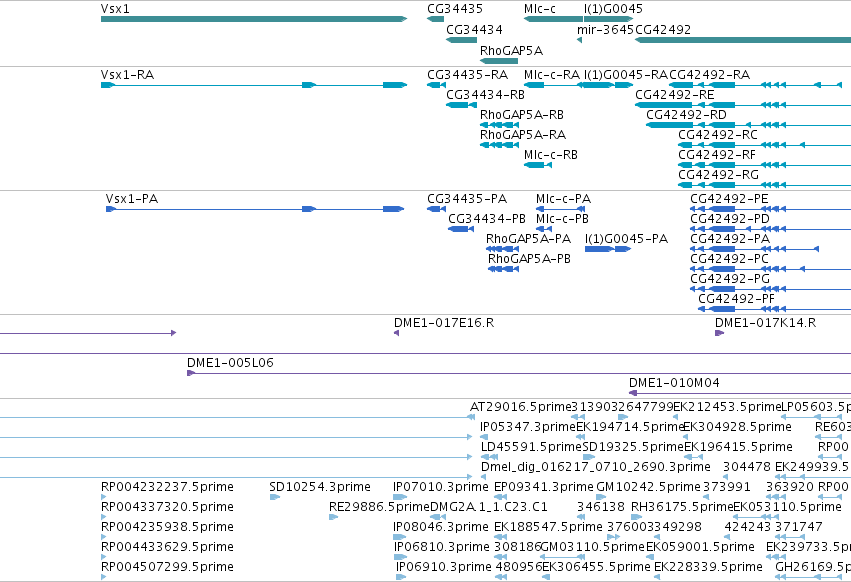Click the EK188547.5prime EST label
Viewport: 851px width, 582px height.
[548, 527]
